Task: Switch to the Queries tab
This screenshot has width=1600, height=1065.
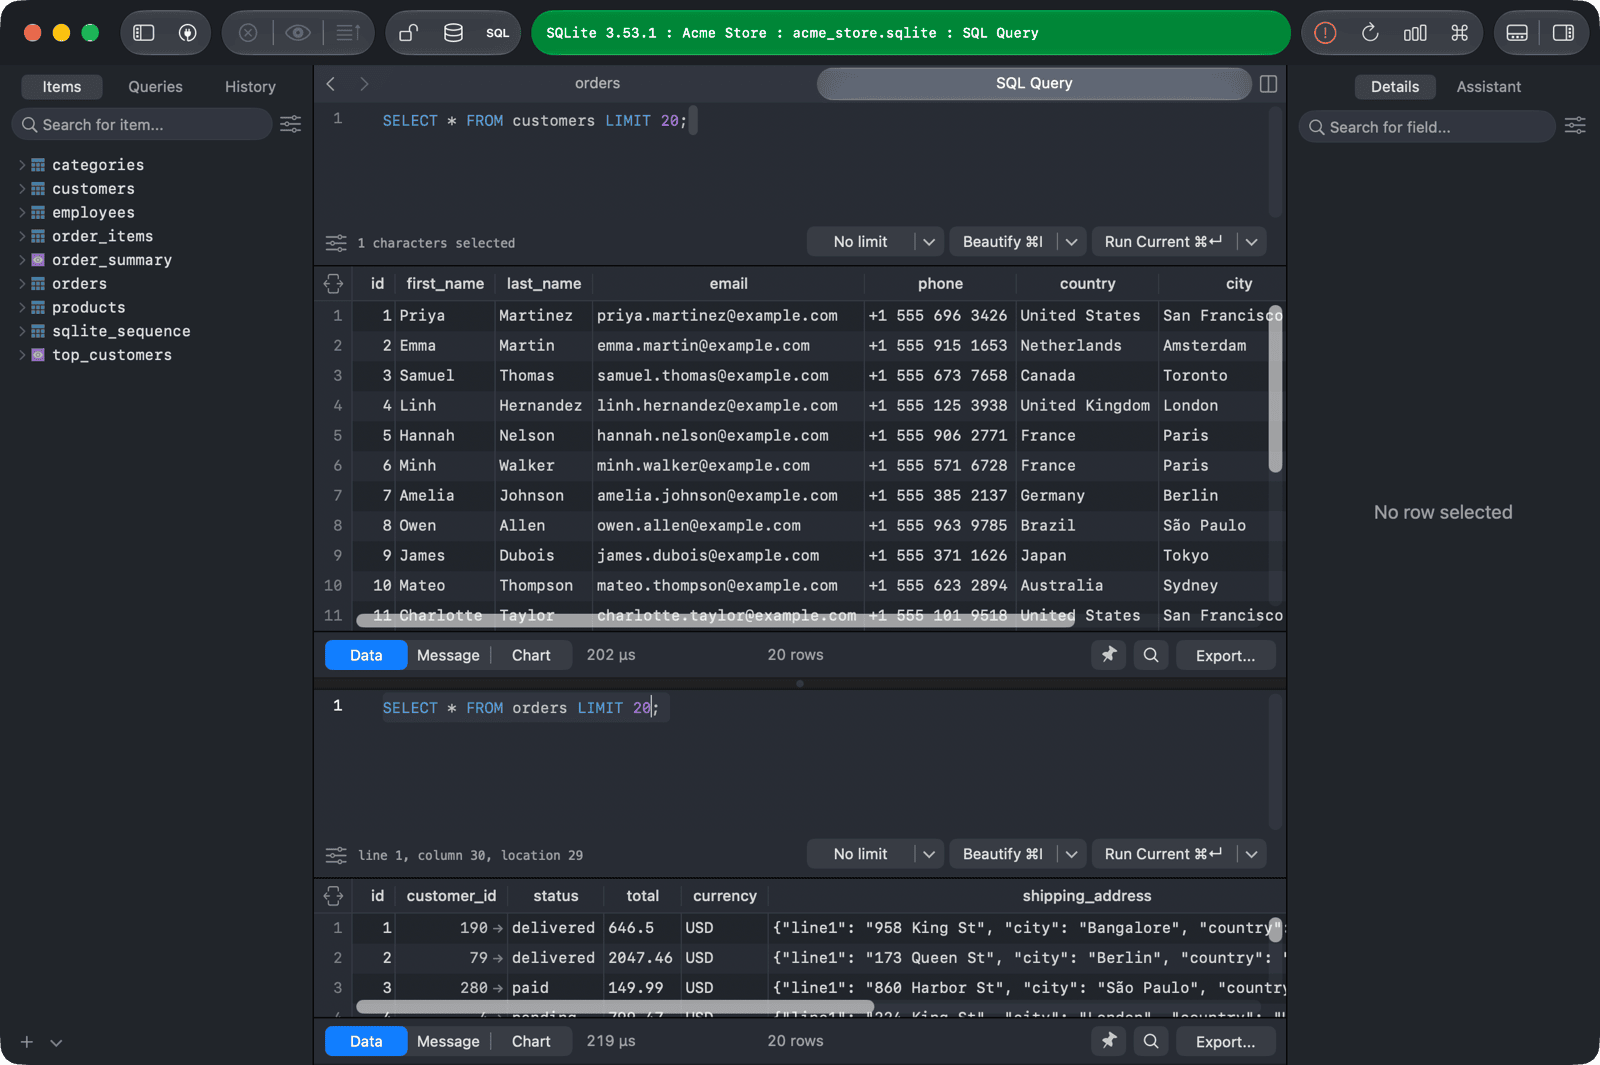Action: 155,87
